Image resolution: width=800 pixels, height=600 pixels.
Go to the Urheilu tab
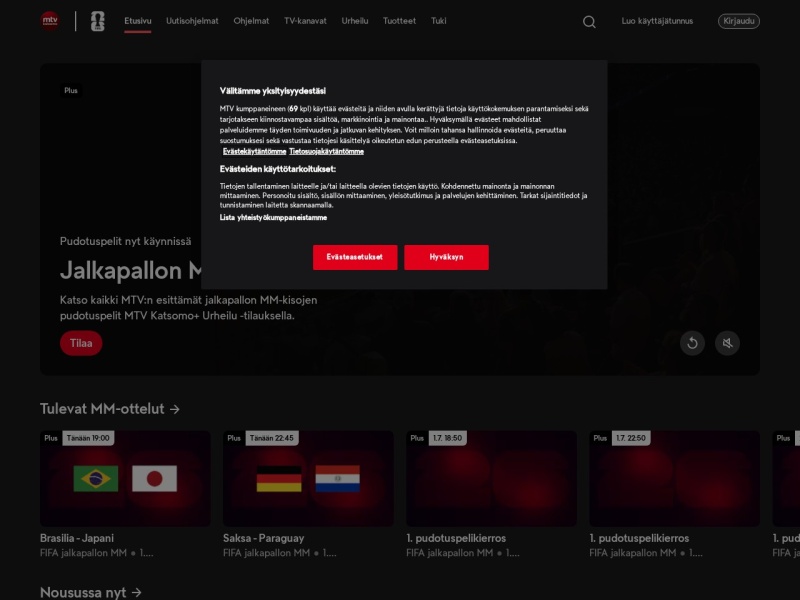click(x=355, y=21)
